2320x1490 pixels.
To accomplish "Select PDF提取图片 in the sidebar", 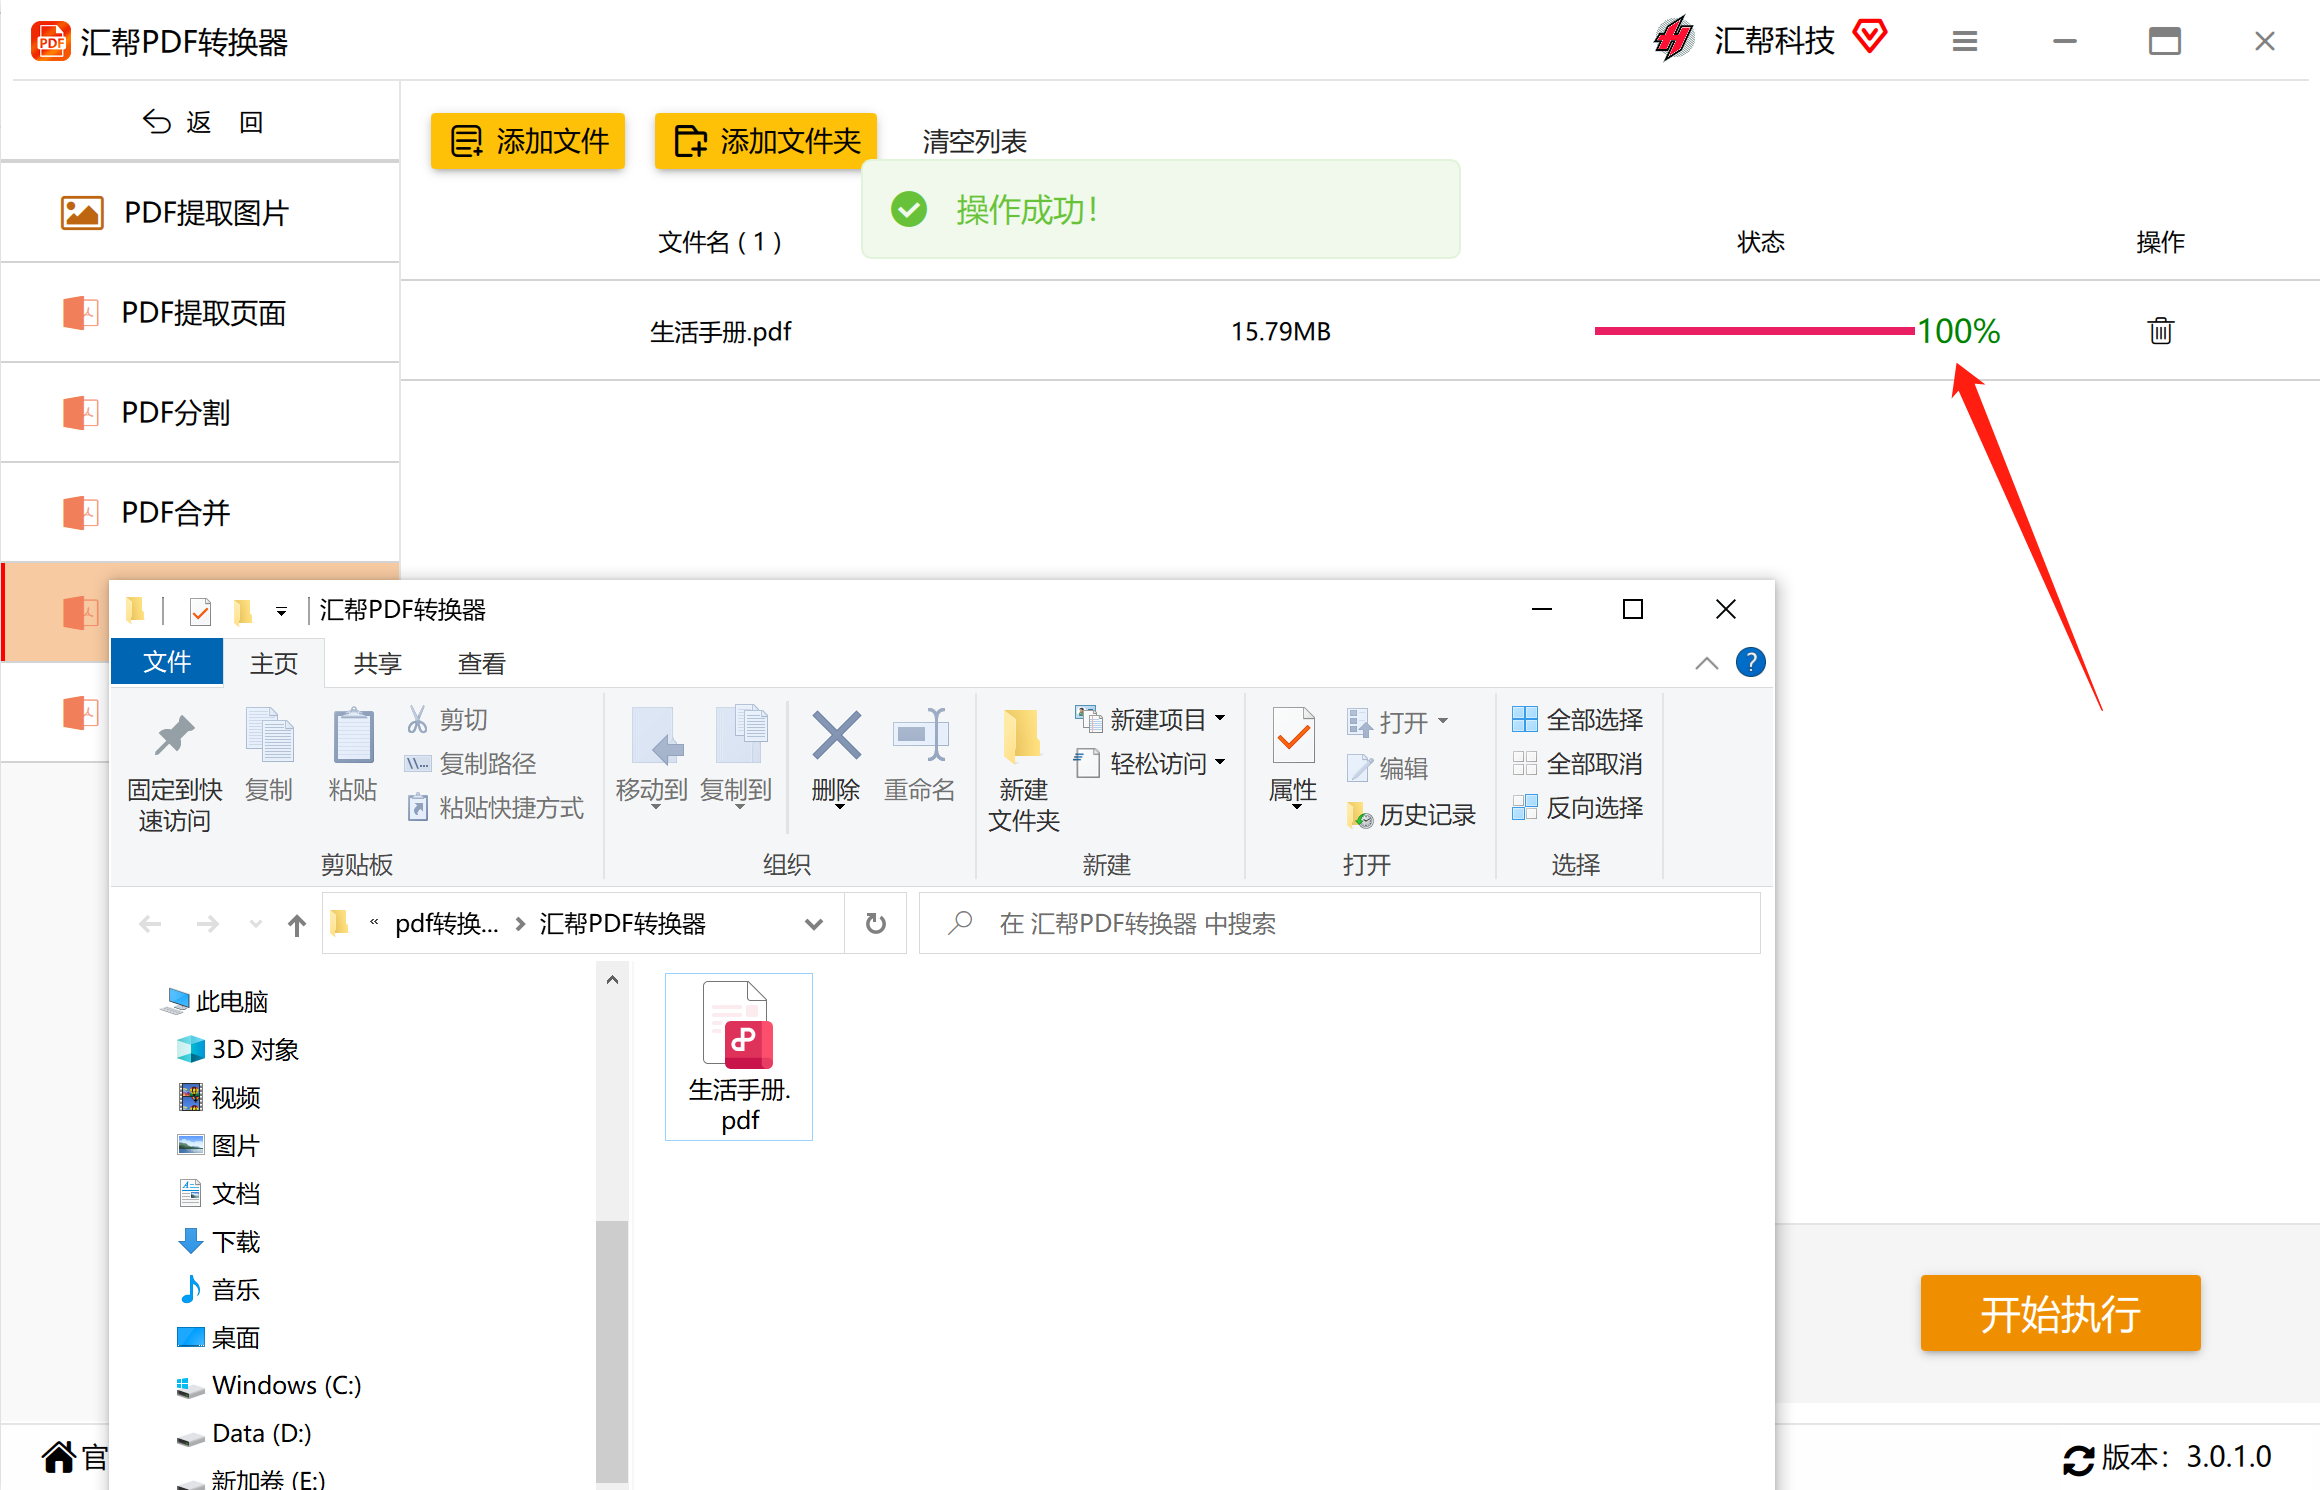I will 200,213.
